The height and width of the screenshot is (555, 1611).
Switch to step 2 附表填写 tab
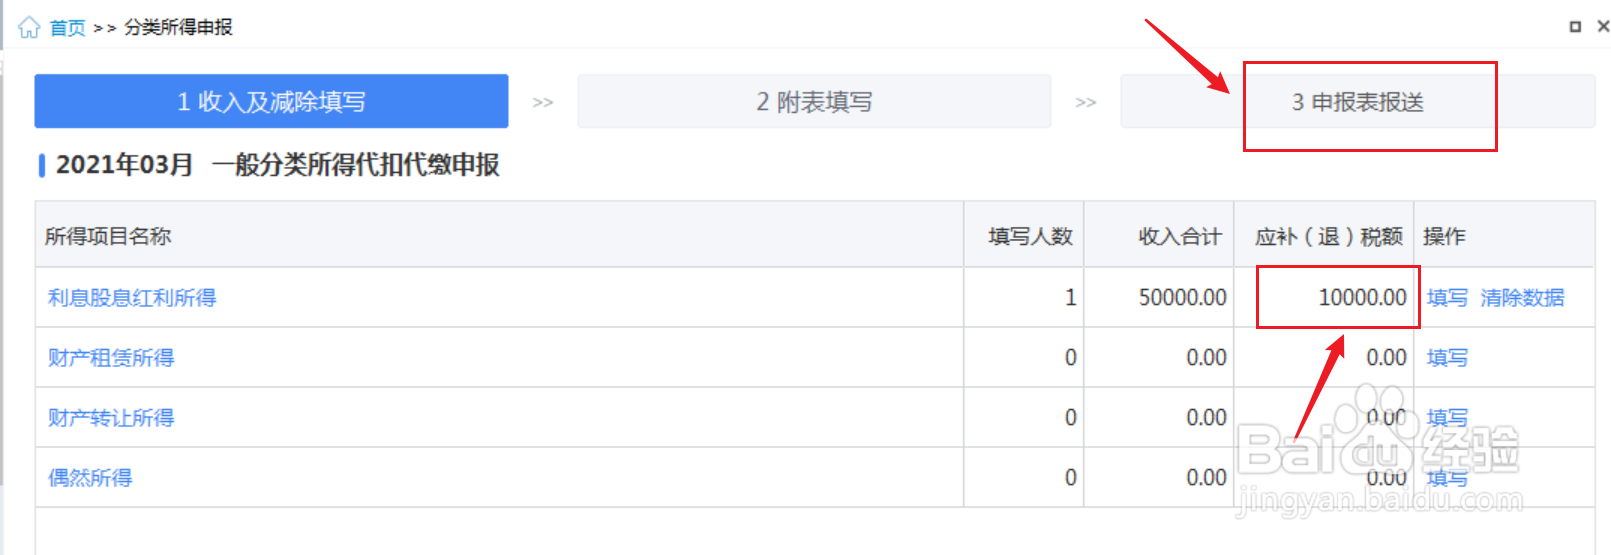click(x=814, y=101)
